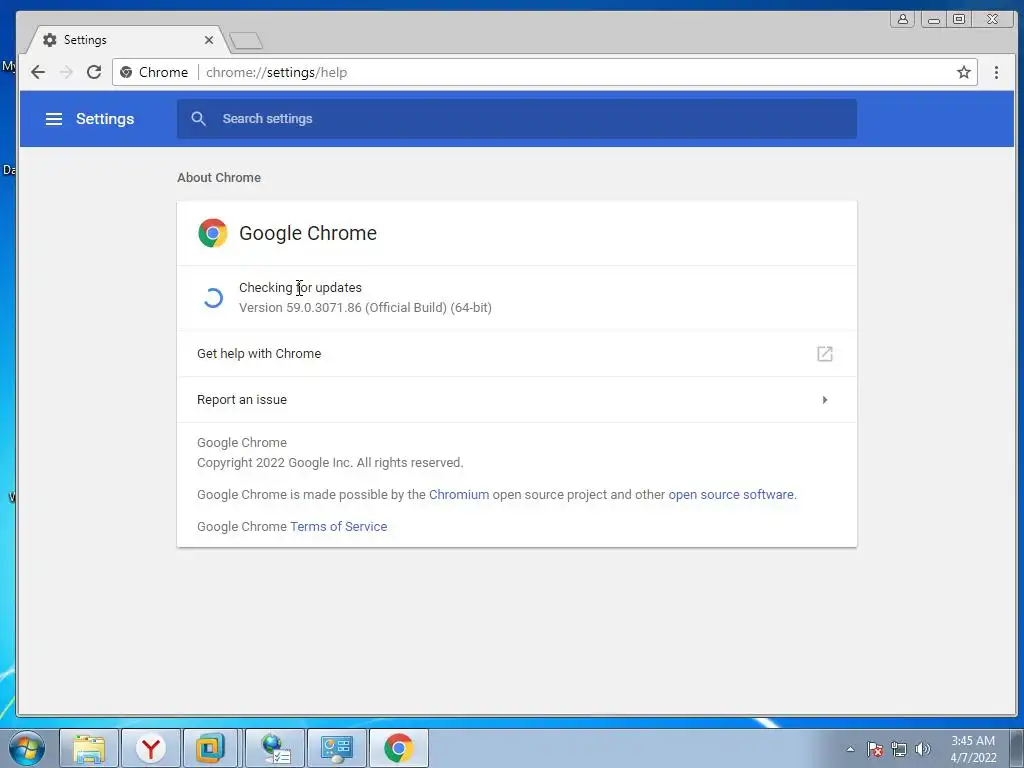Open Get help with Chrome
The width and height of the screenshot is (1024, 768).
click(x=517, y=353)
